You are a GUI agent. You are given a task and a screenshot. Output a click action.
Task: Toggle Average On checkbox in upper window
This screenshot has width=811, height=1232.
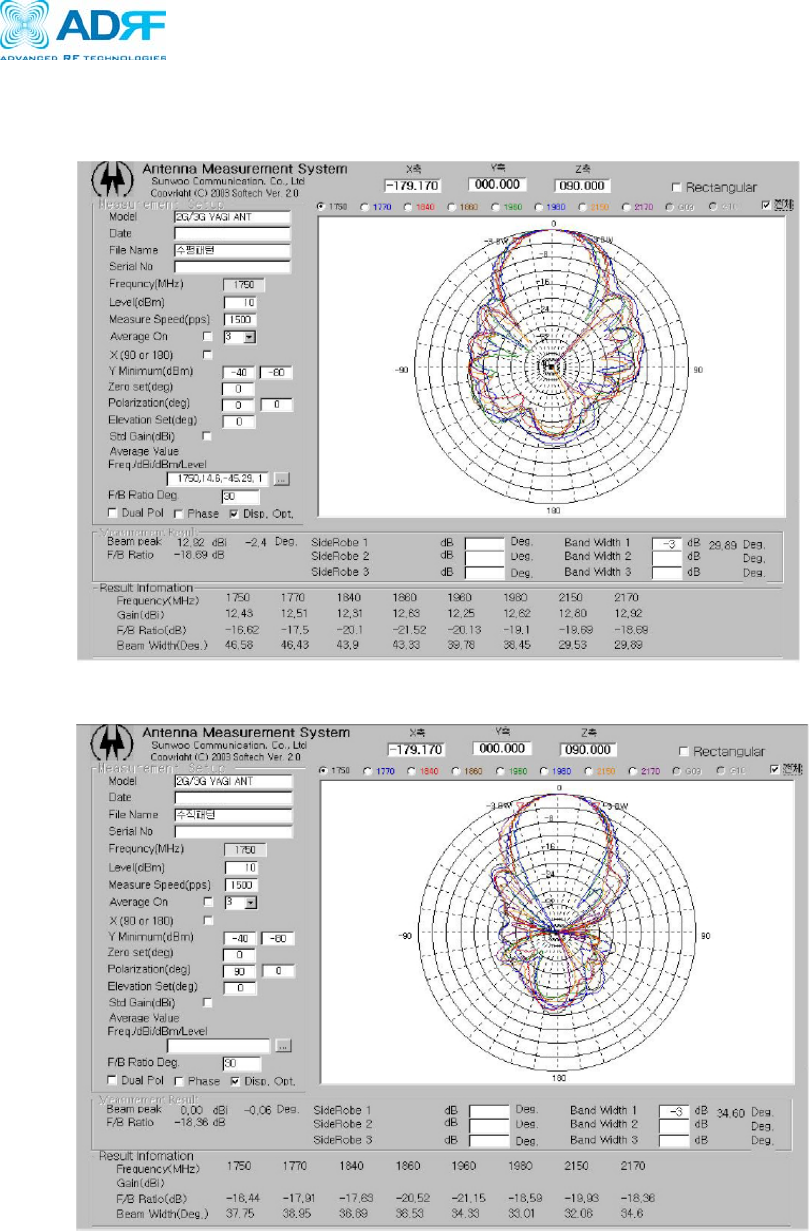(208, 337)
